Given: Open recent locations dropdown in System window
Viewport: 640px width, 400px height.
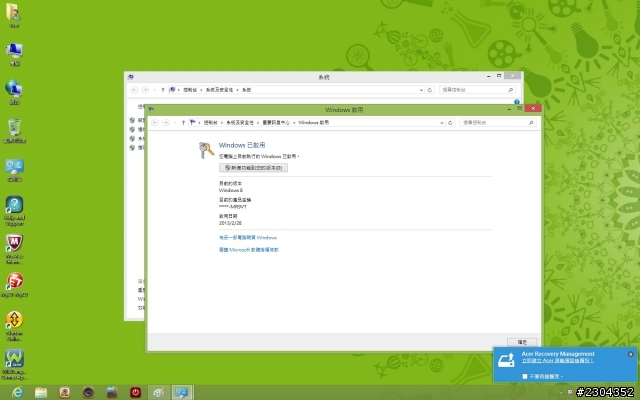Looking at the screenshot, I should [x=154, y=90].
